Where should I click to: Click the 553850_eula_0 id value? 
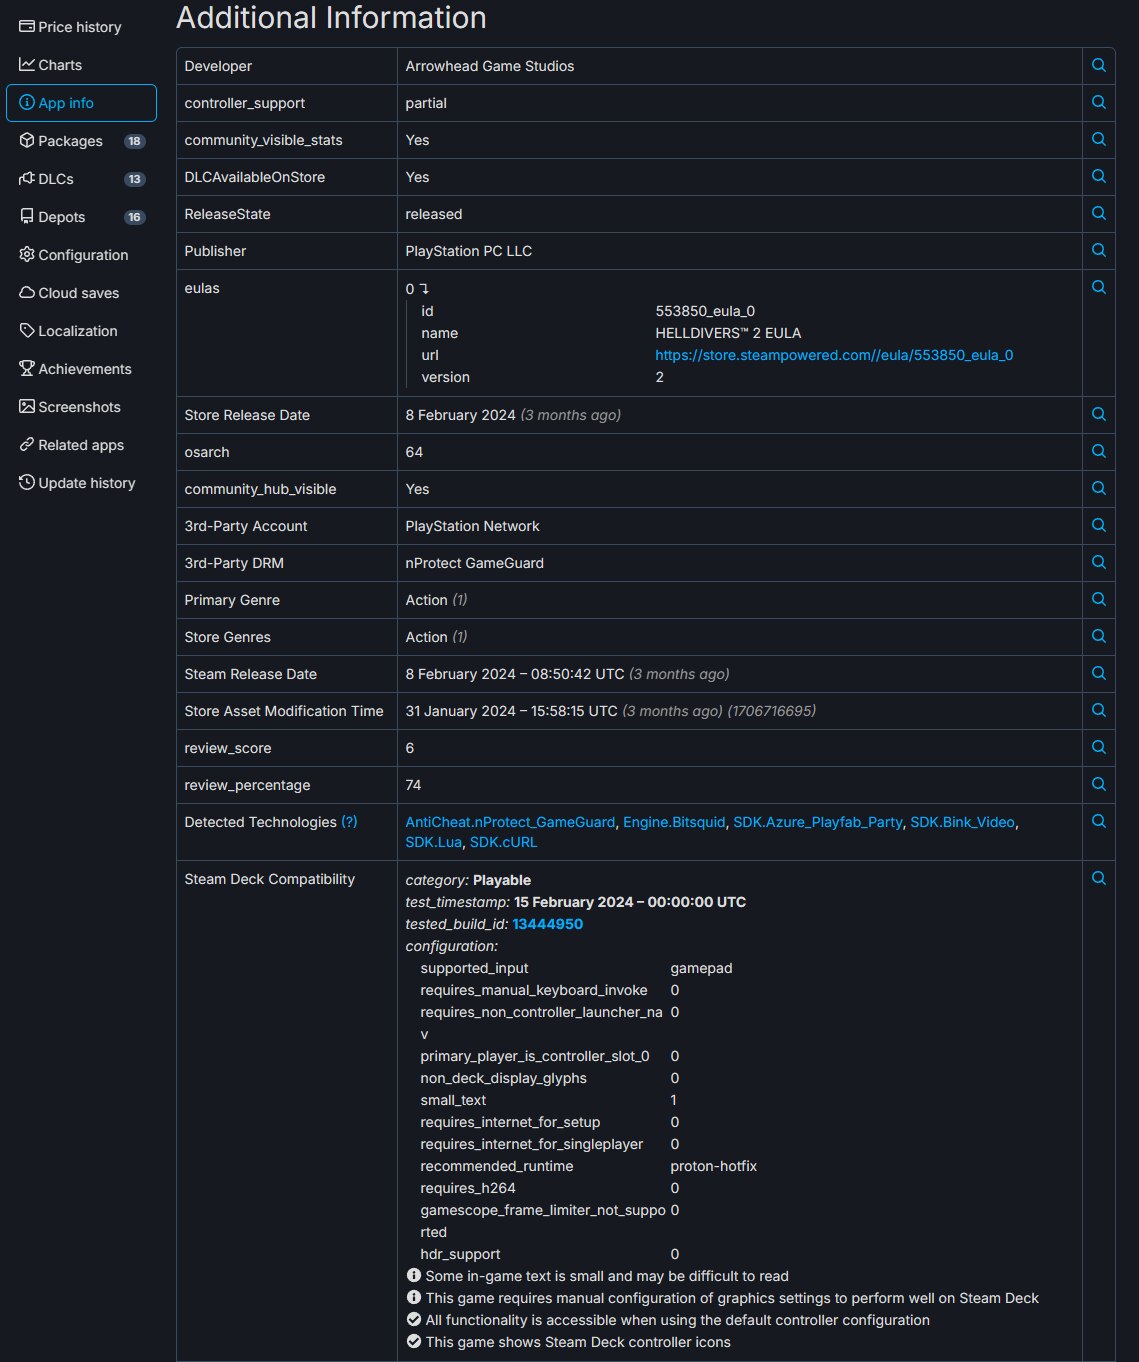point(705,311)
